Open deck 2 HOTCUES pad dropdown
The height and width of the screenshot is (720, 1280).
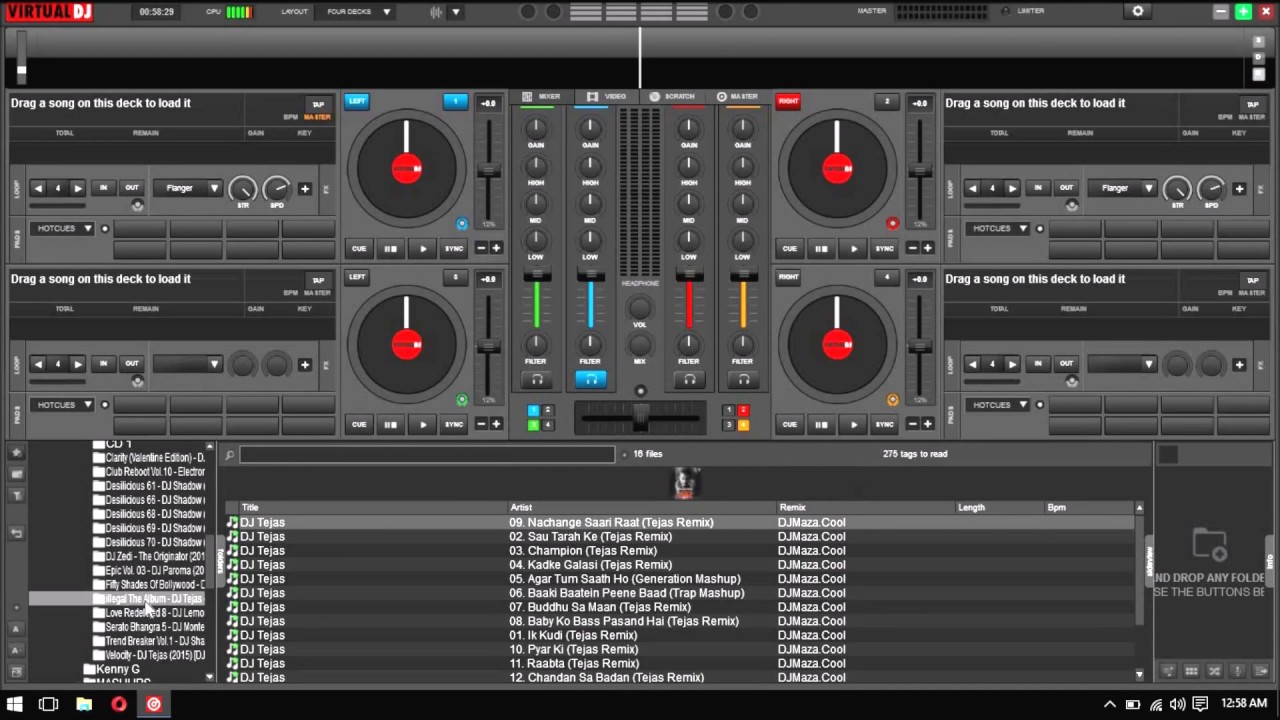pyautogui.click(x=999, y=228)
